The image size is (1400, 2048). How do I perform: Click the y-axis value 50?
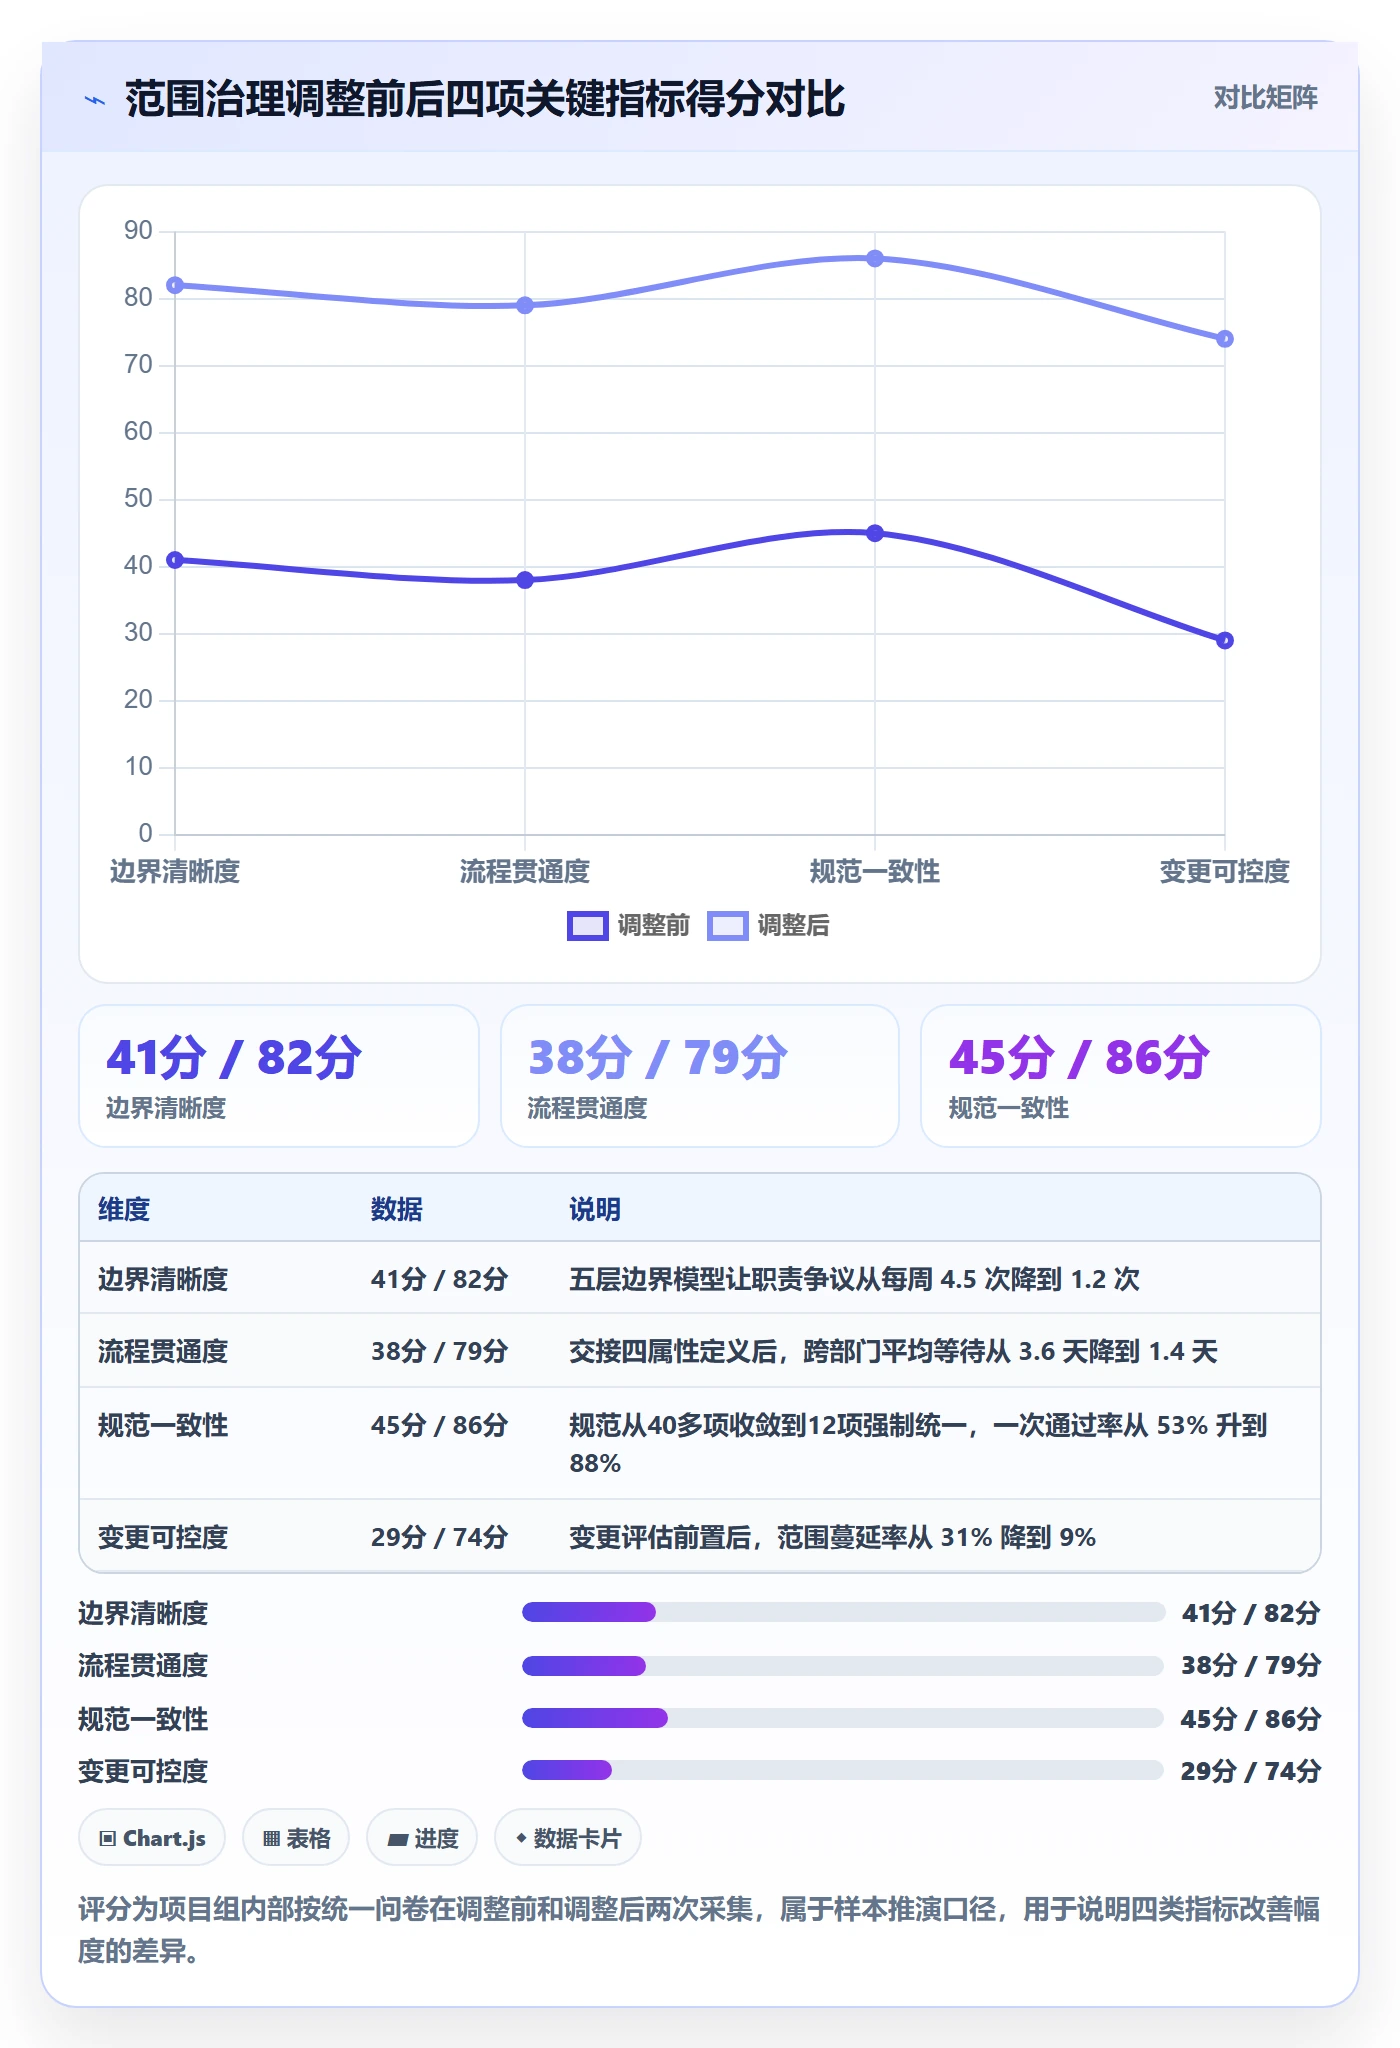[138, 499]
